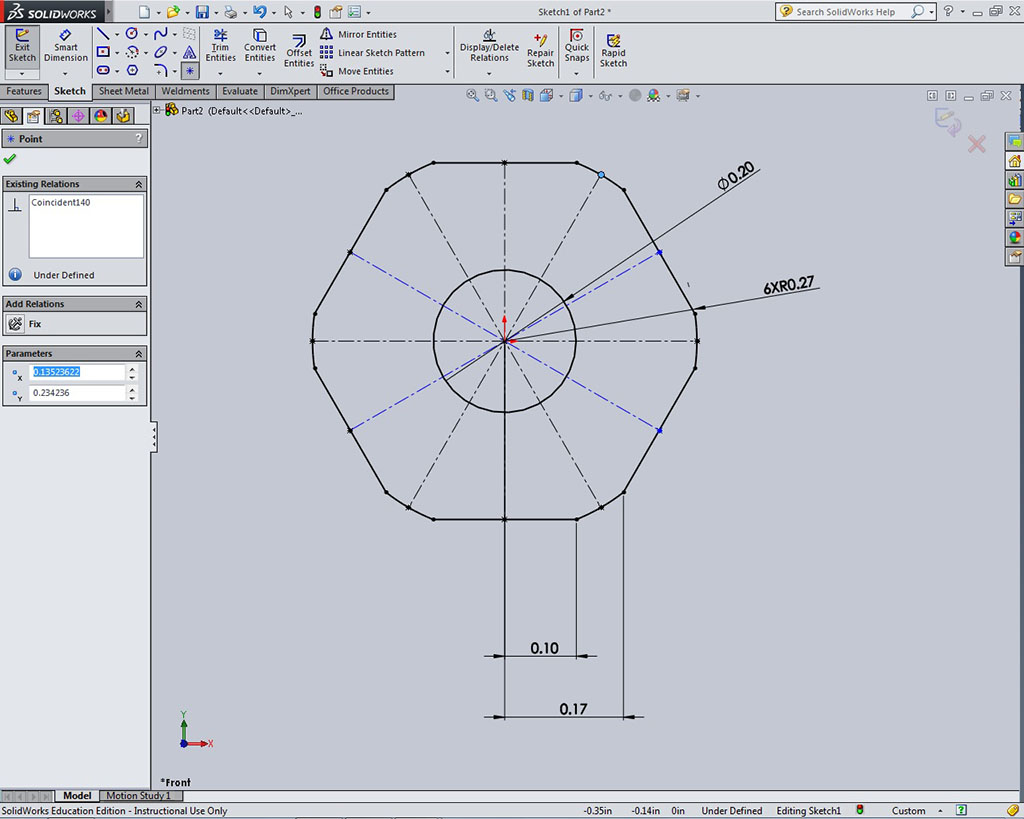This screenshot has height=819, width=1024.
Task: Click the X coordinate parameter field
Action: pos(77,372)
